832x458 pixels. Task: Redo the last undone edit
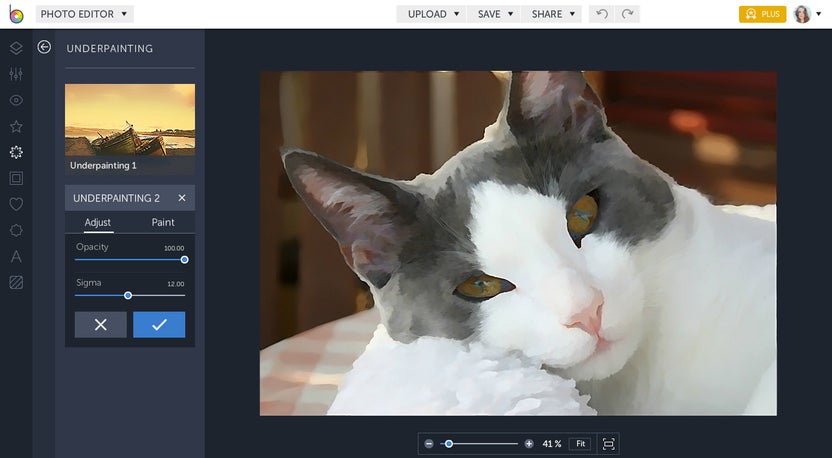click(x=627, y=14)
